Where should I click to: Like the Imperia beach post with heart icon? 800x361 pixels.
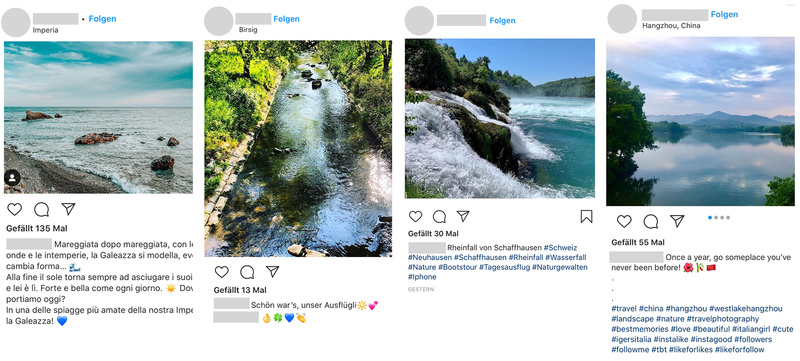click(15, 209)
